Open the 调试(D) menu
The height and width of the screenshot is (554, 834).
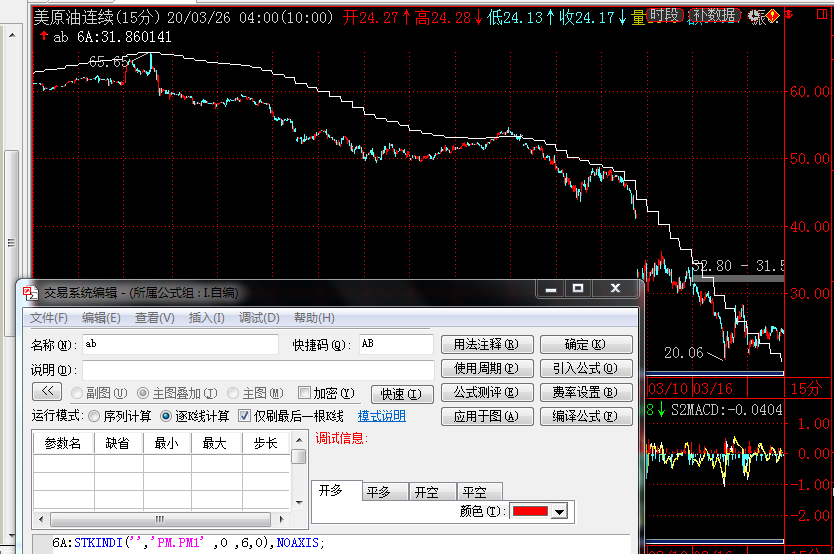[258, 318]
